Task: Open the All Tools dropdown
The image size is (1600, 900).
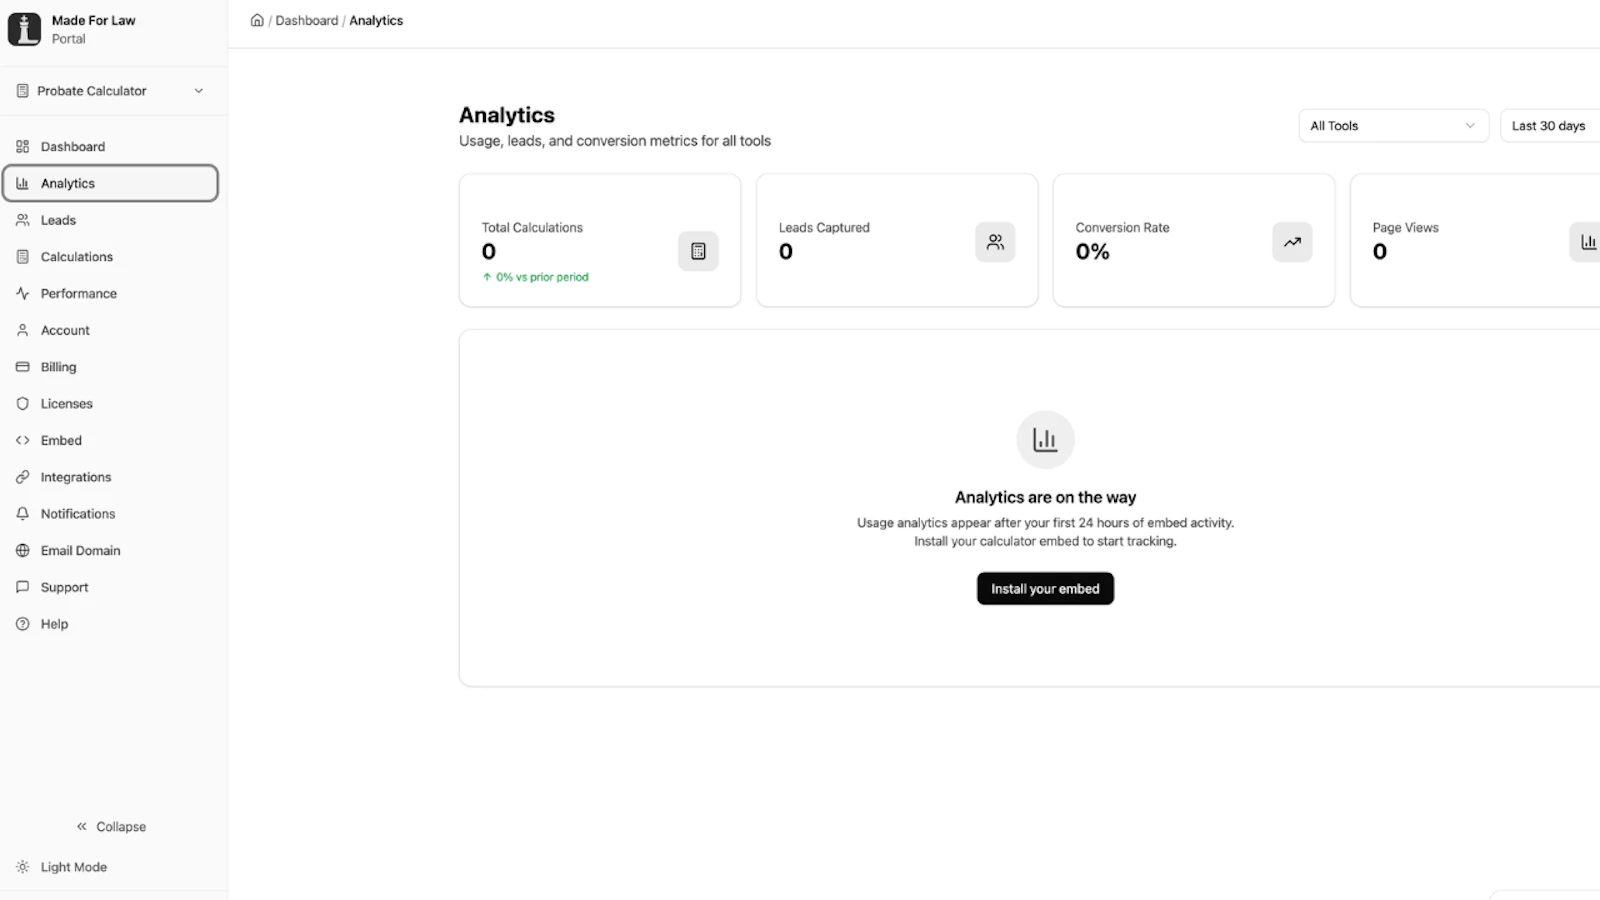Action: click(x=1393, y=126)
